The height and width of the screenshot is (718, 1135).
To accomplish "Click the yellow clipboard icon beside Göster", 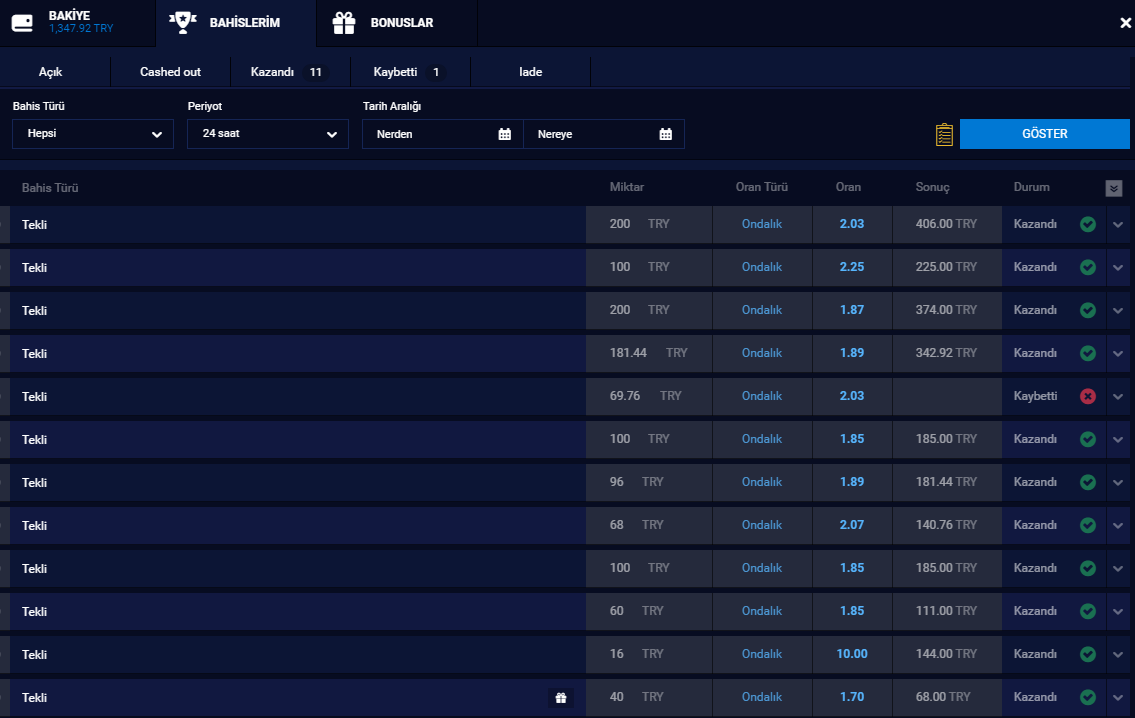I will (x=944, y=134).
